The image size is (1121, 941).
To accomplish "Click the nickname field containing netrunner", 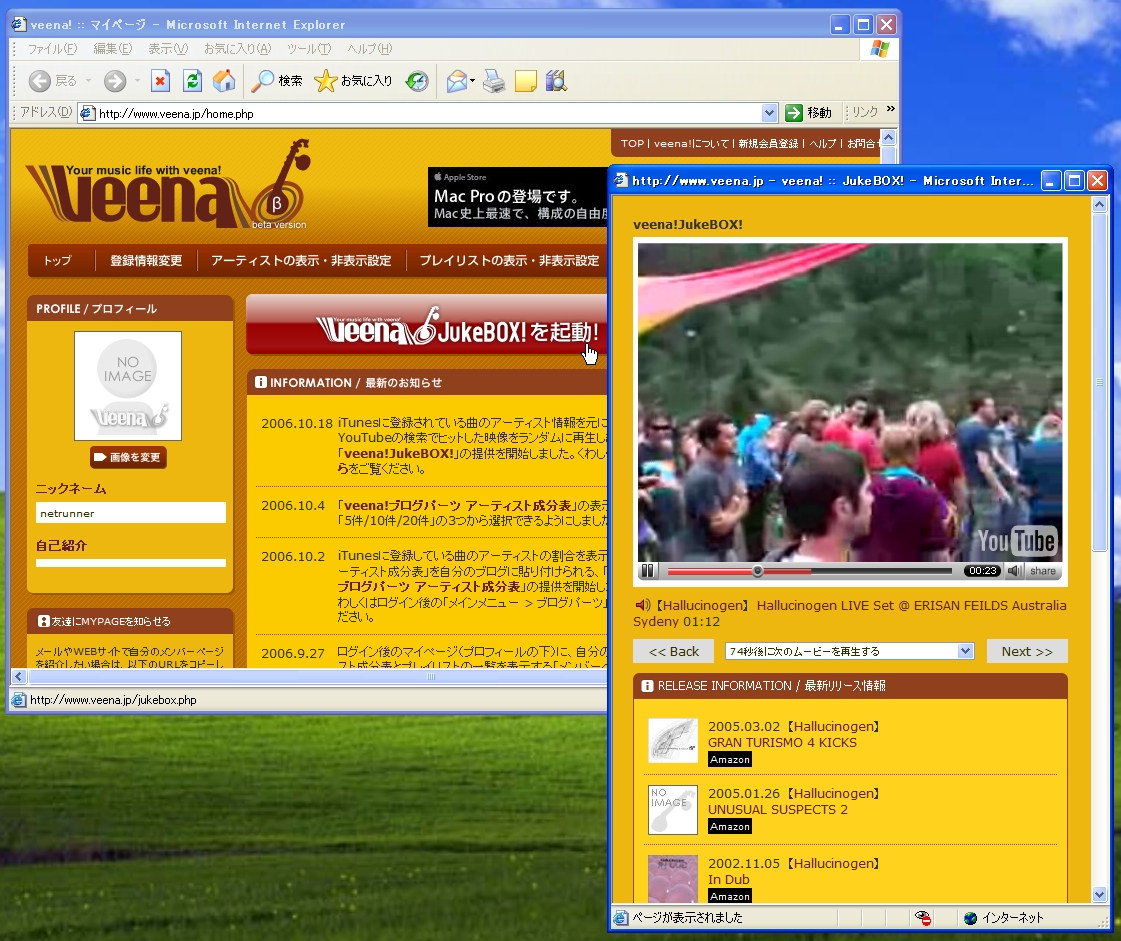I will tap(131, 513).
